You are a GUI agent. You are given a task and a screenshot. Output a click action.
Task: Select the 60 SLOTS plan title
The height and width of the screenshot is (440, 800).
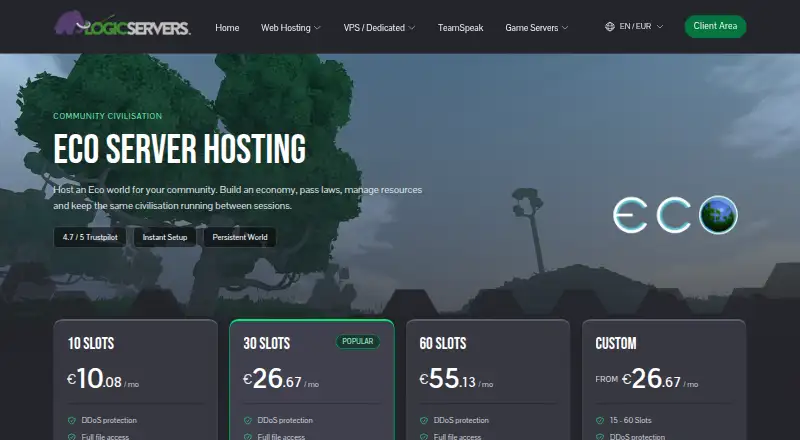pos(443,344)
